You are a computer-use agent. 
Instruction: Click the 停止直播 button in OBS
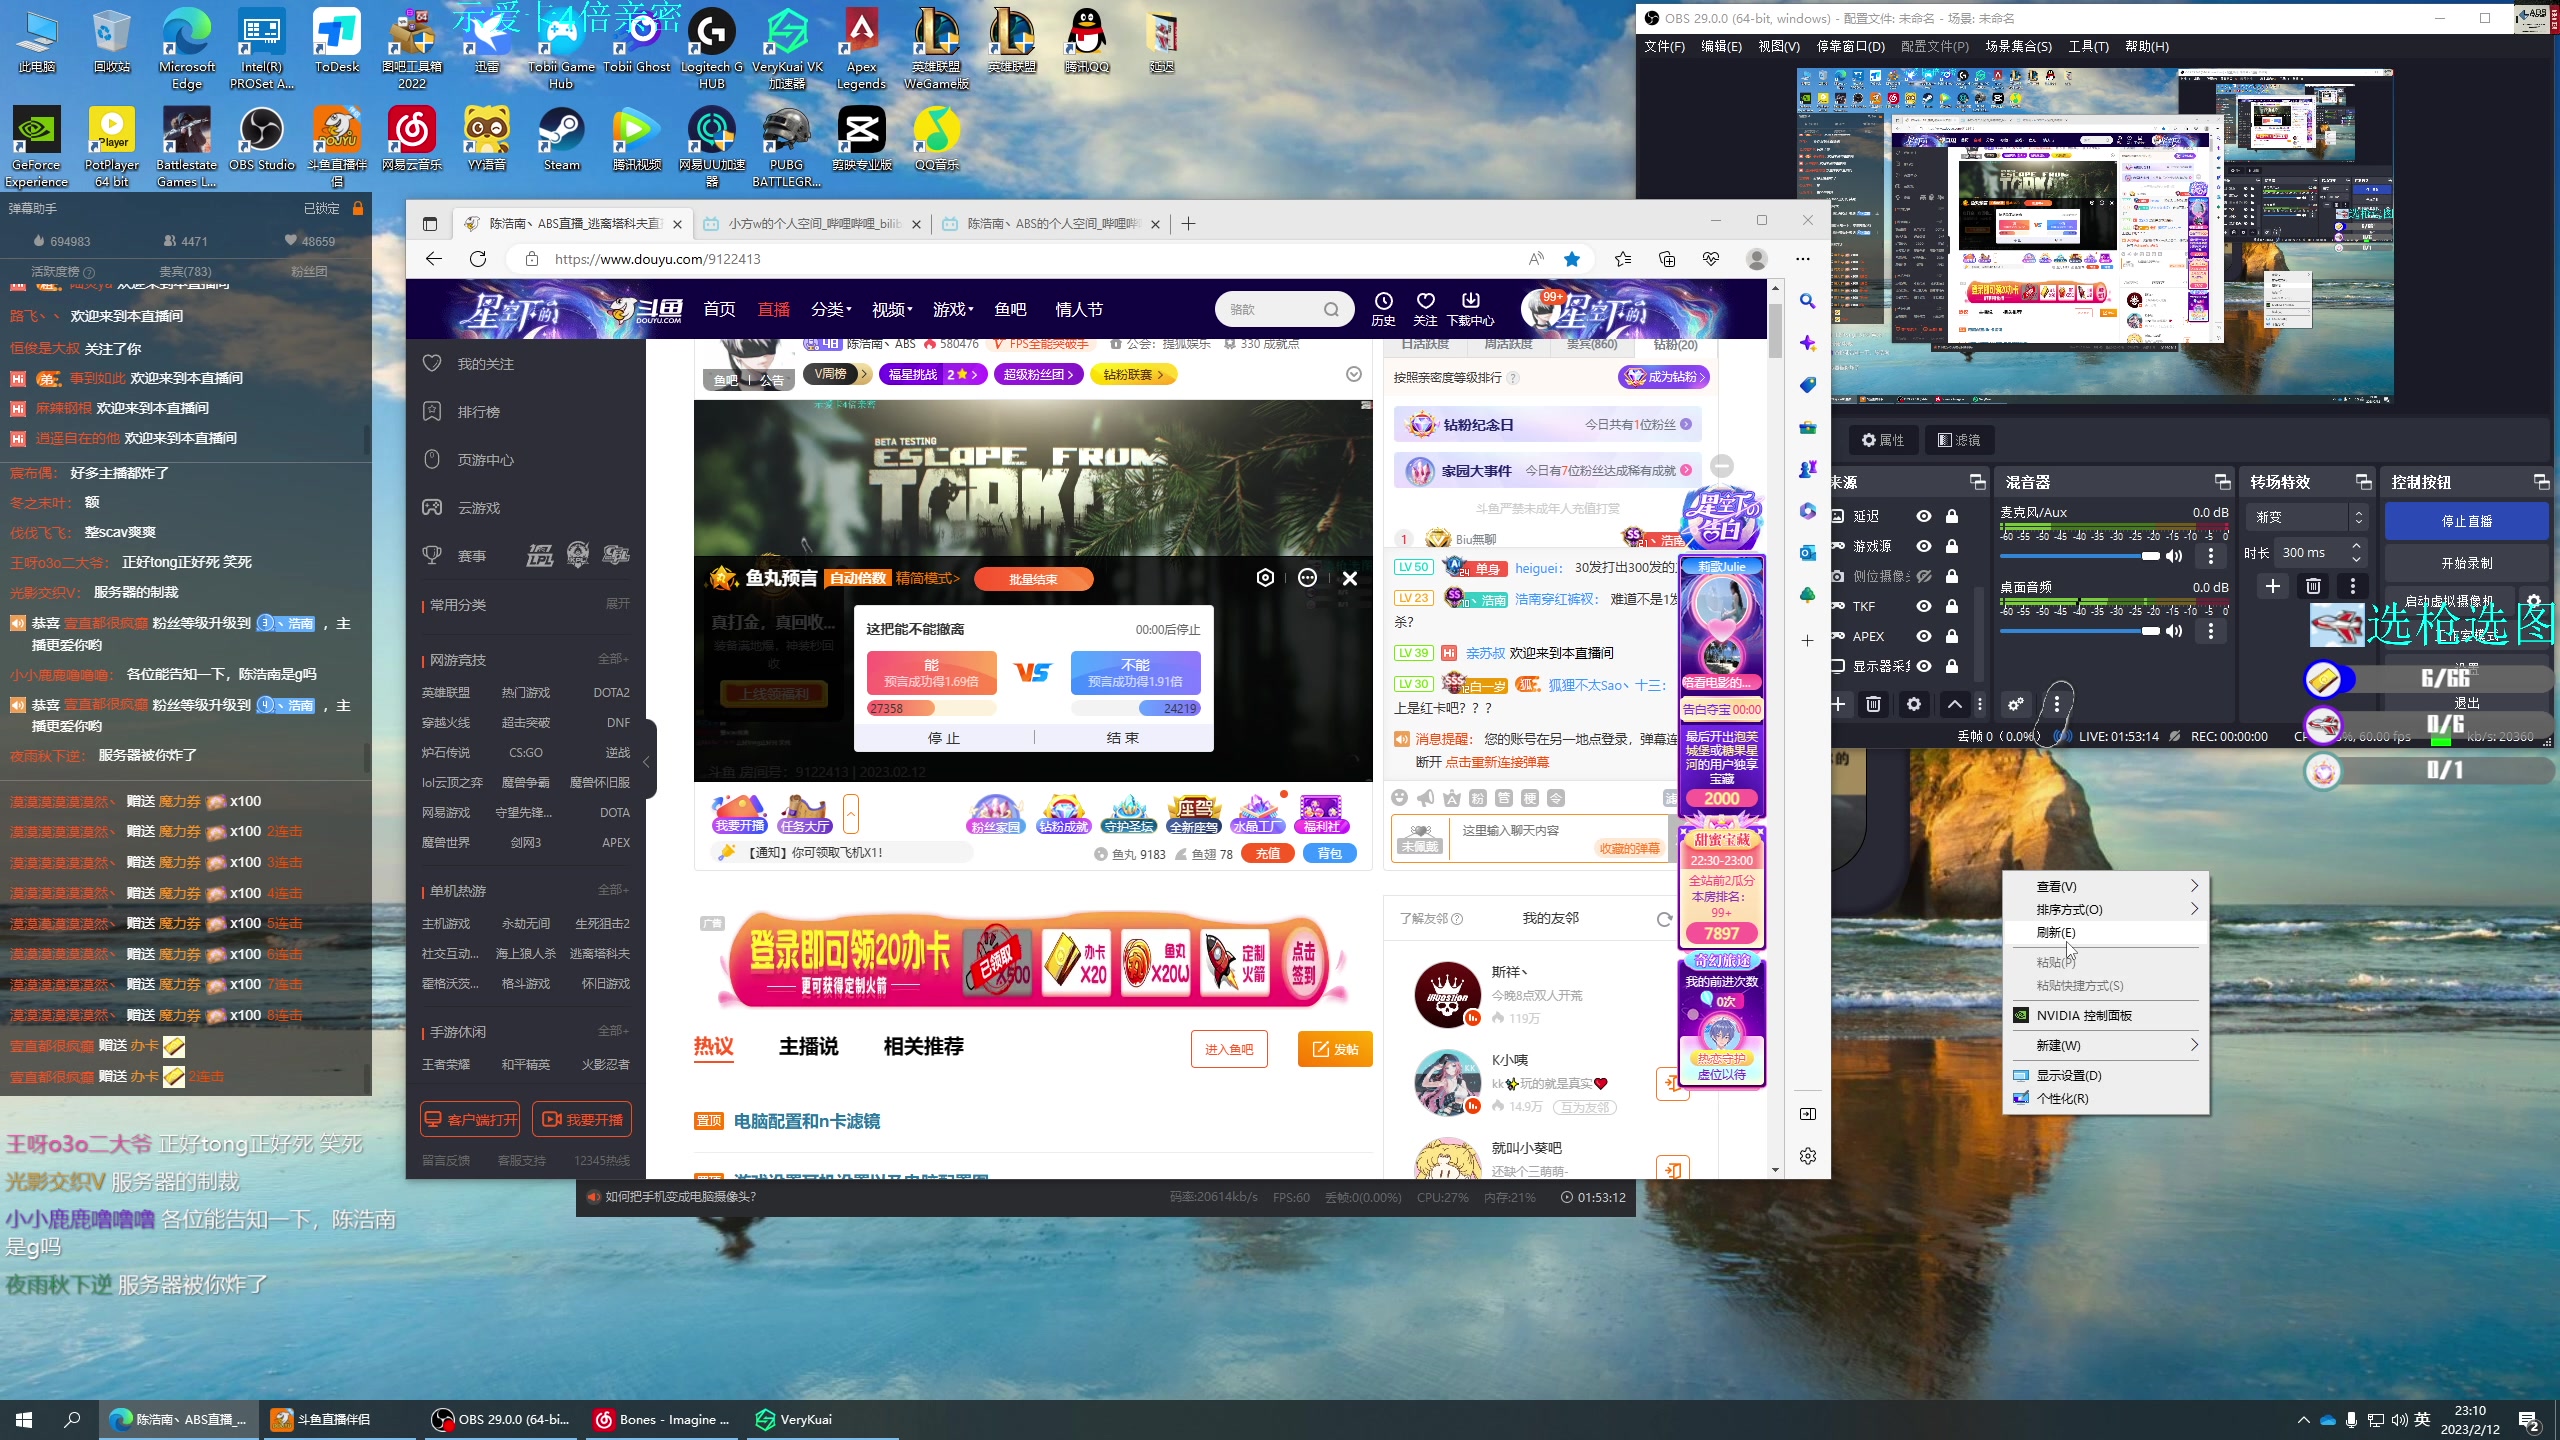coord(2466,521)
